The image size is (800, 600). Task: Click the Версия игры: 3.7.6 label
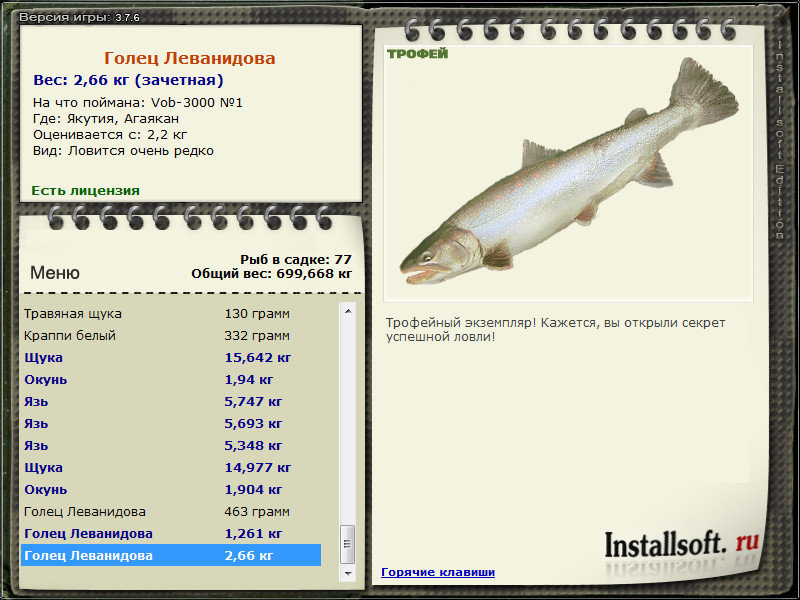tap(79, 17)
